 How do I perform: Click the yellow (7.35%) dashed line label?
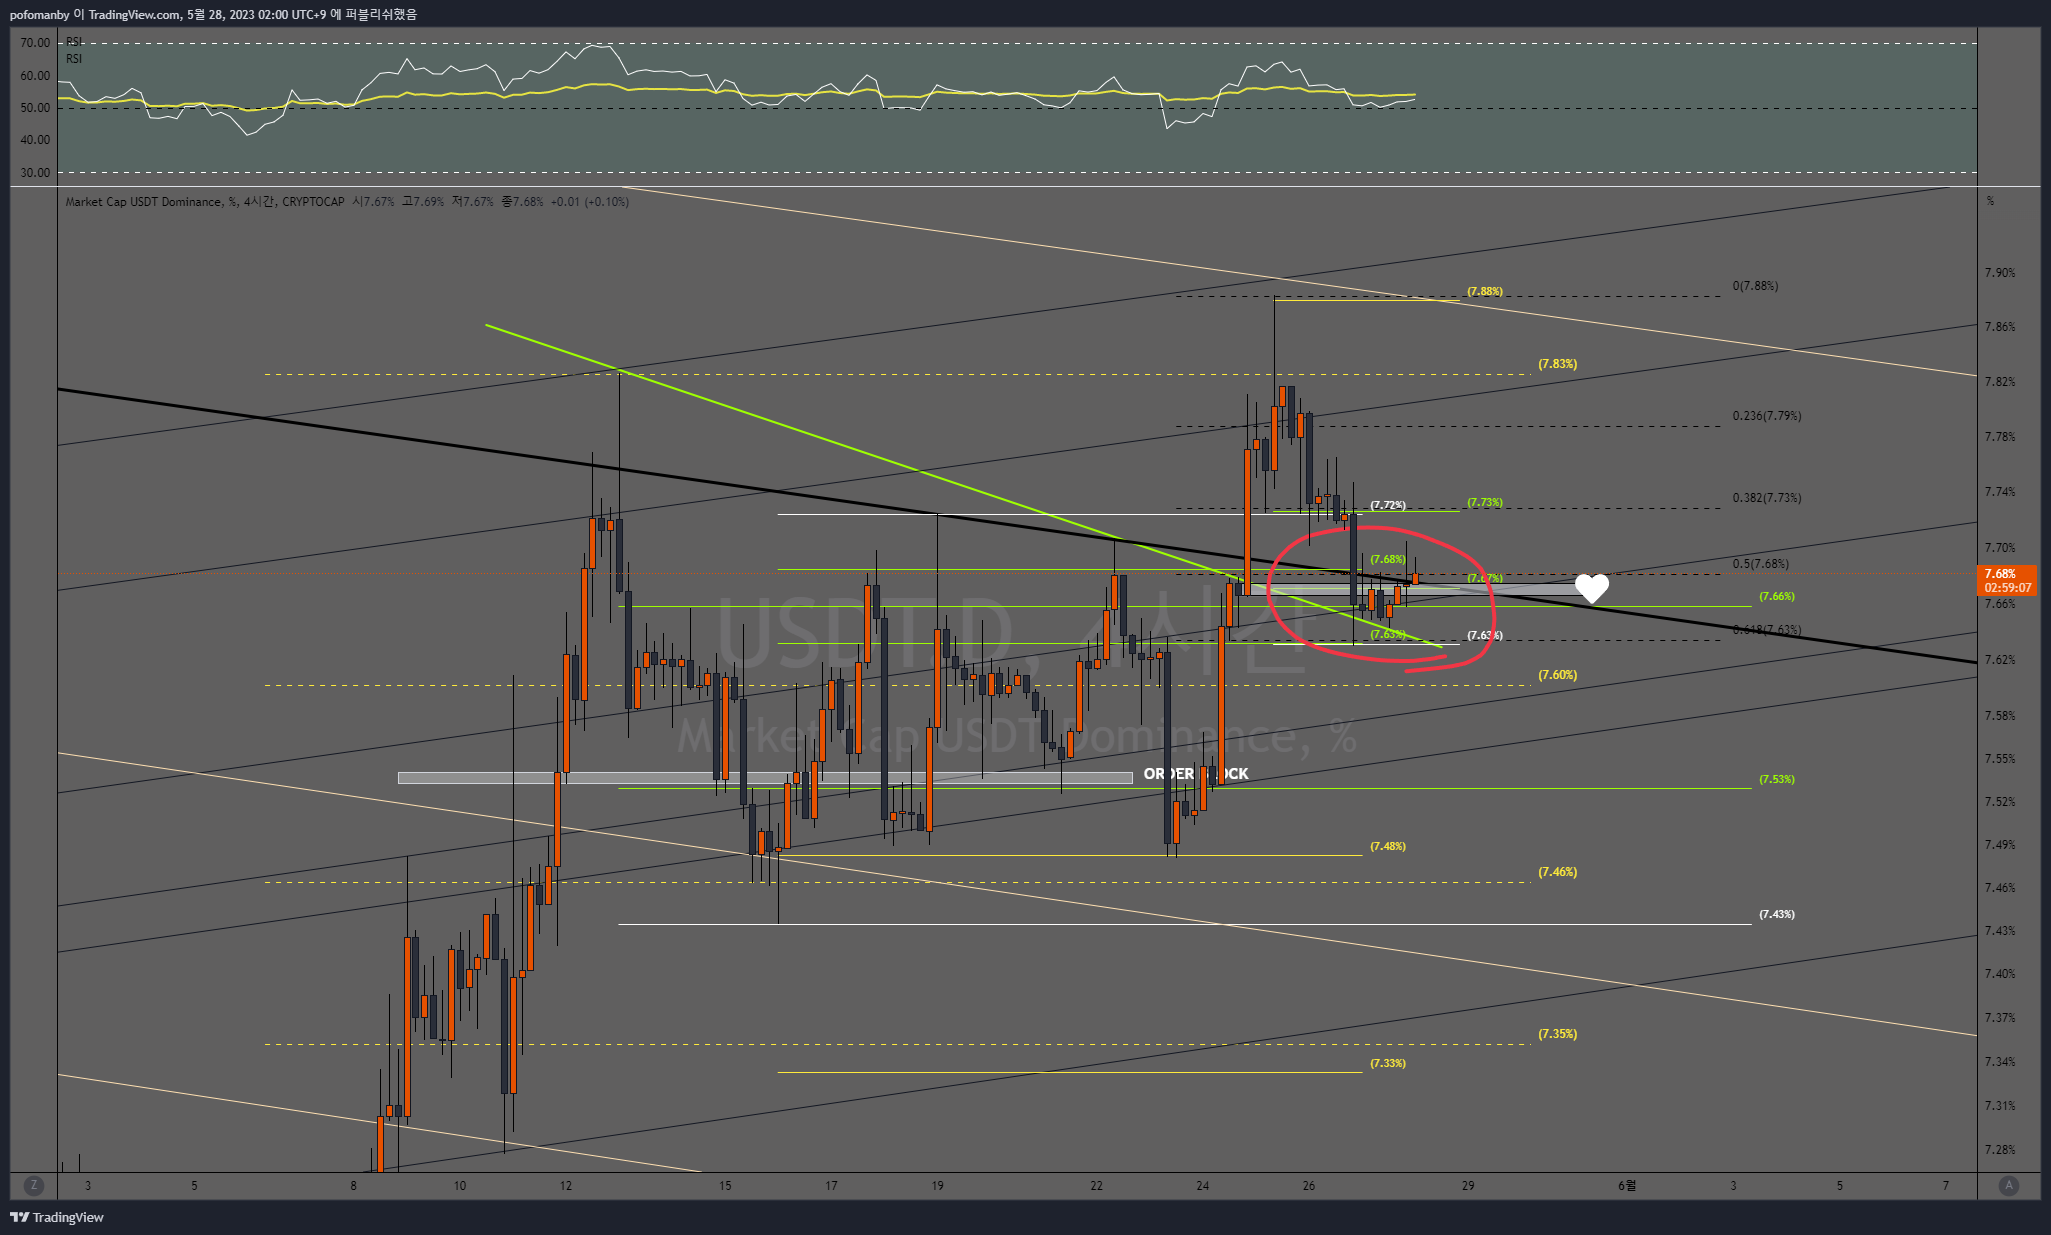1557,1034
